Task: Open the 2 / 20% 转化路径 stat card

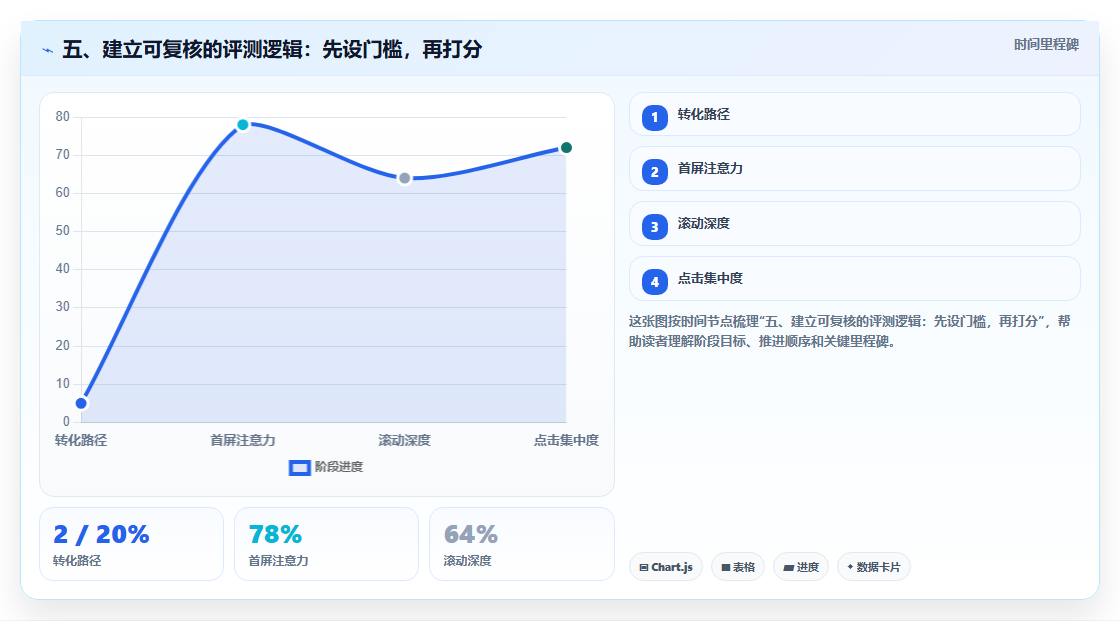Action: pos(131,544)
